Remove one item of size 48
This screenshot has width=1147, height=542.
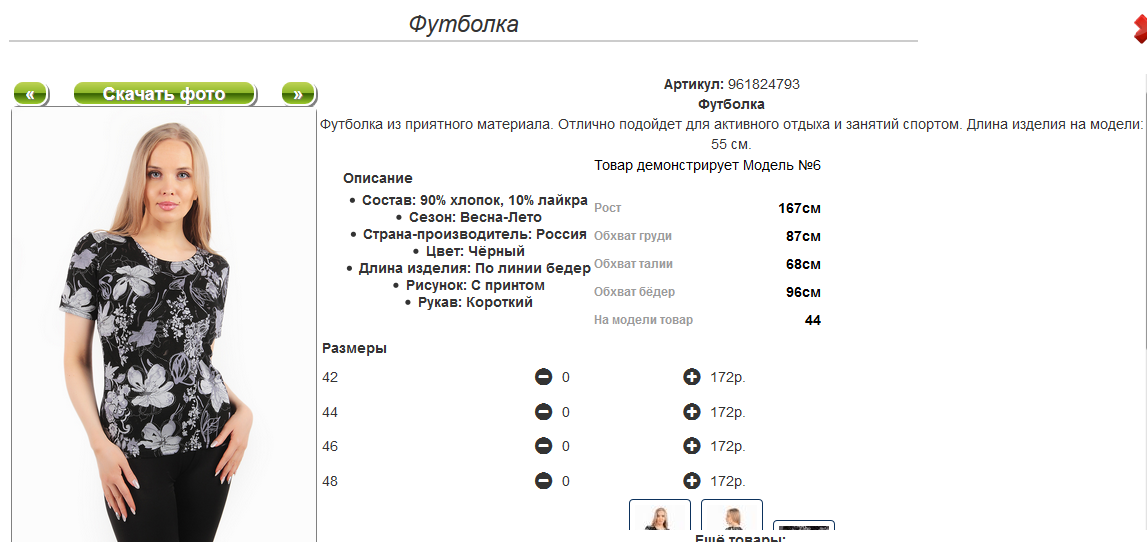(544, 481)
